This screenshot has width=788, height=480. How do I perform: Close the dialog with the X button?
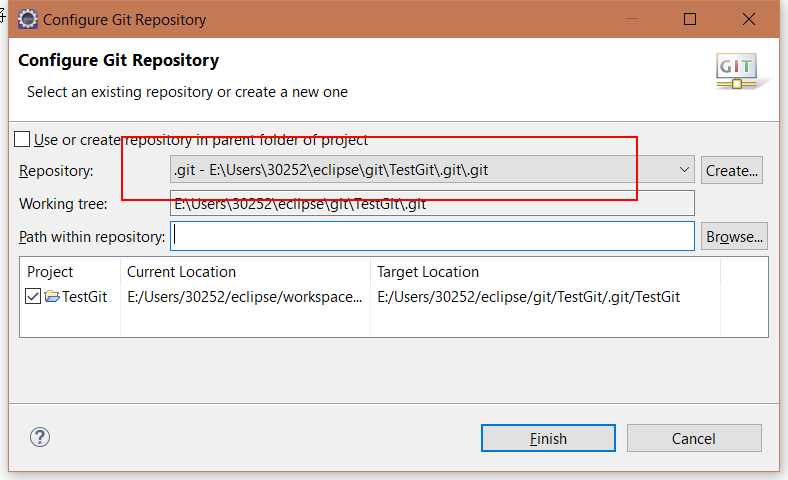[x=749, y=19]
